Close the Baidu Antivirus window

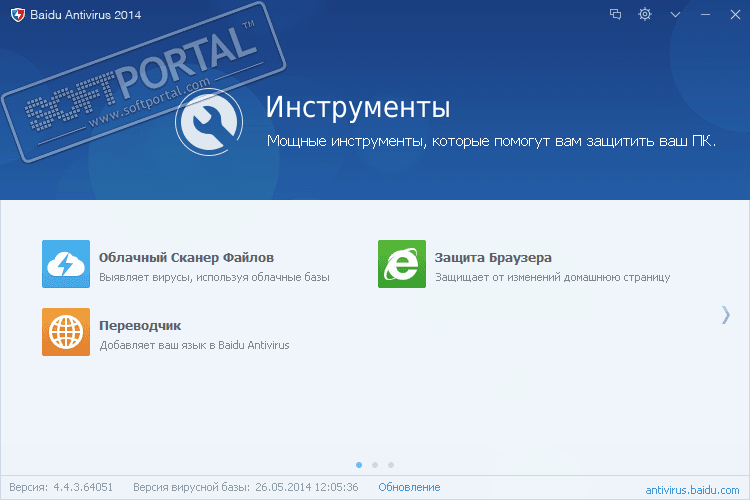point(736,15)
